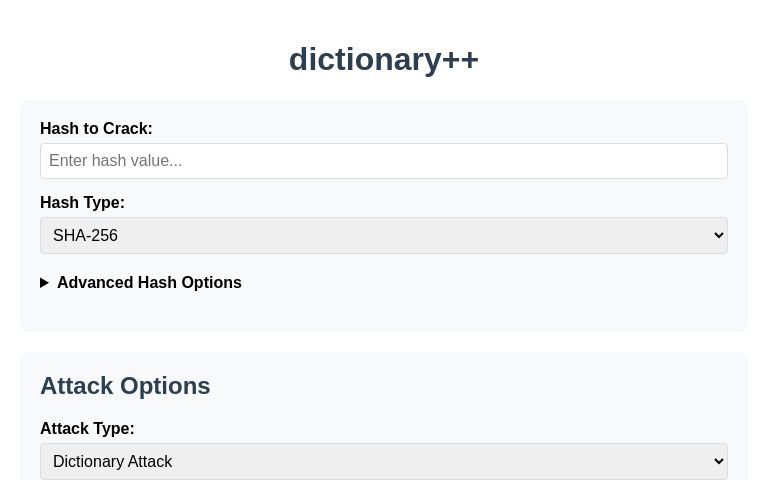Open the Hash Type dropdown
This screenshot has width=768, height=480.
pyautogui.click(x=383, y=236)
